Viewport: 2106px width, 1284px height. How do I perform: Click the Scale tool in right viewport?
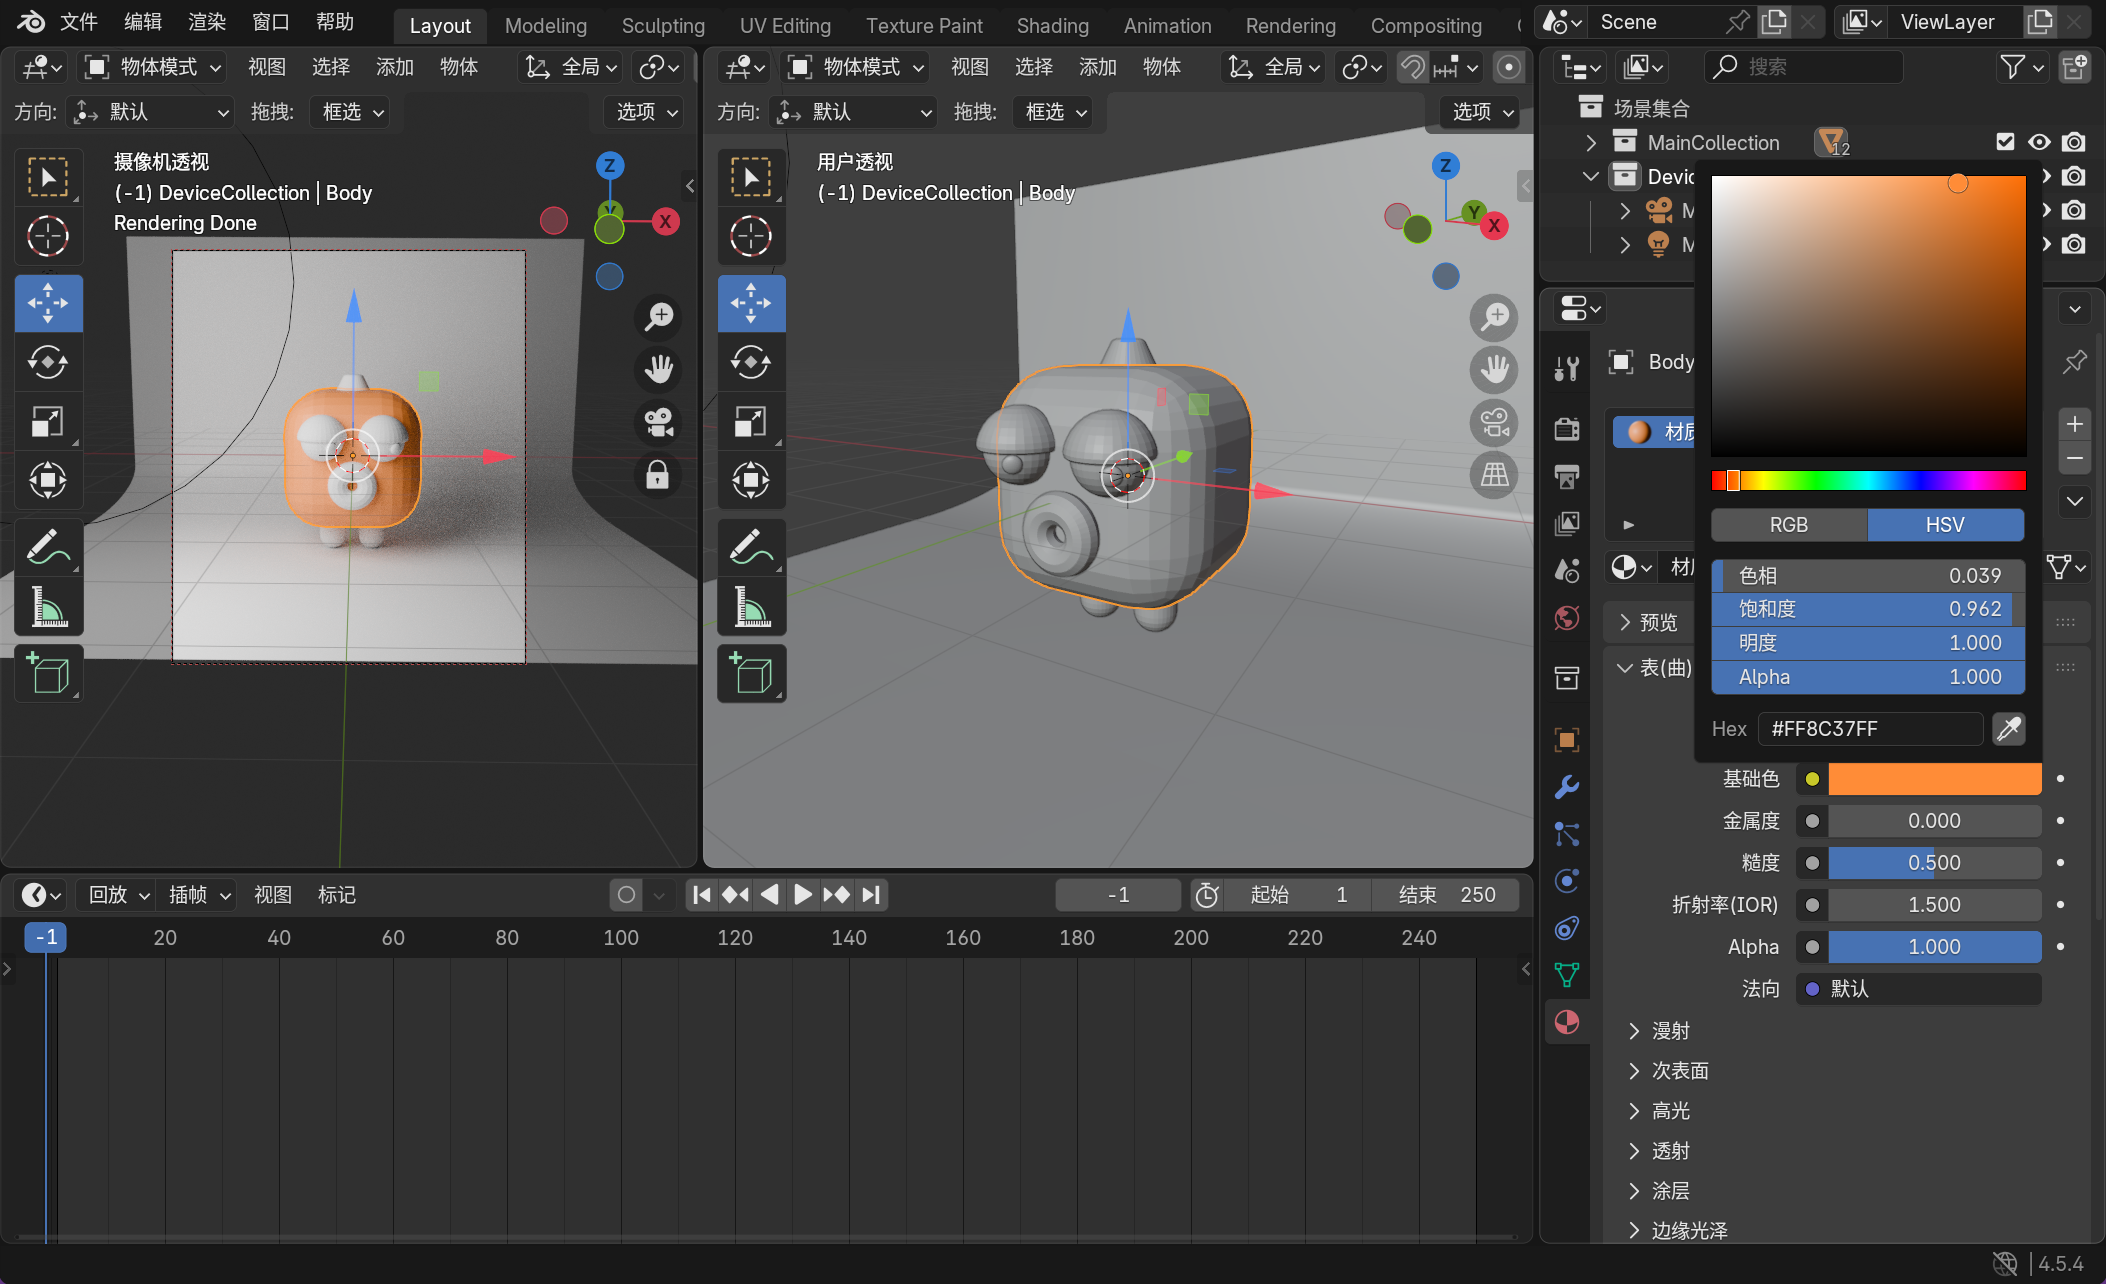click(751, 422)
